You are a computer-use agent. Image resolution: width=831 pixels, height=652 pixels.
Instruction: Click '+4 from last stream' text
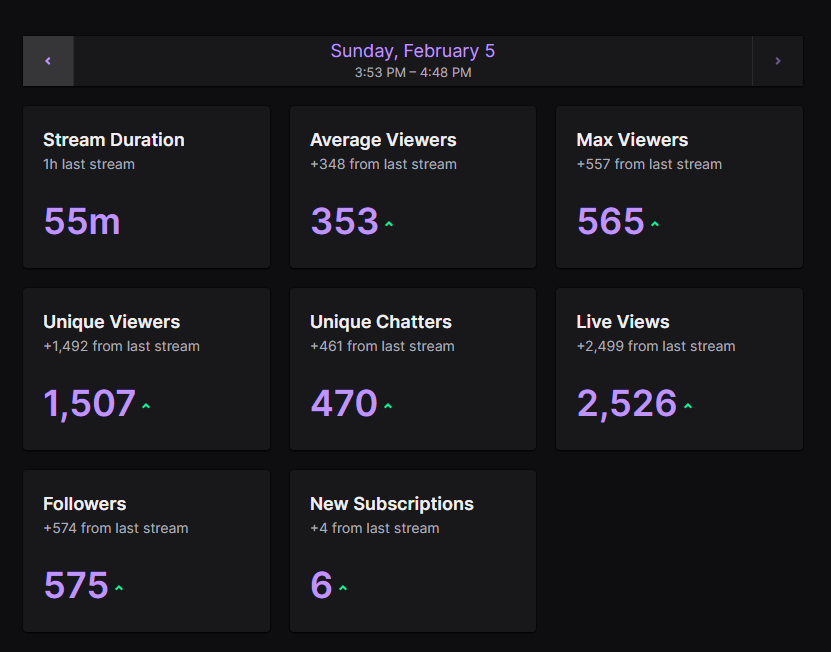375,528
